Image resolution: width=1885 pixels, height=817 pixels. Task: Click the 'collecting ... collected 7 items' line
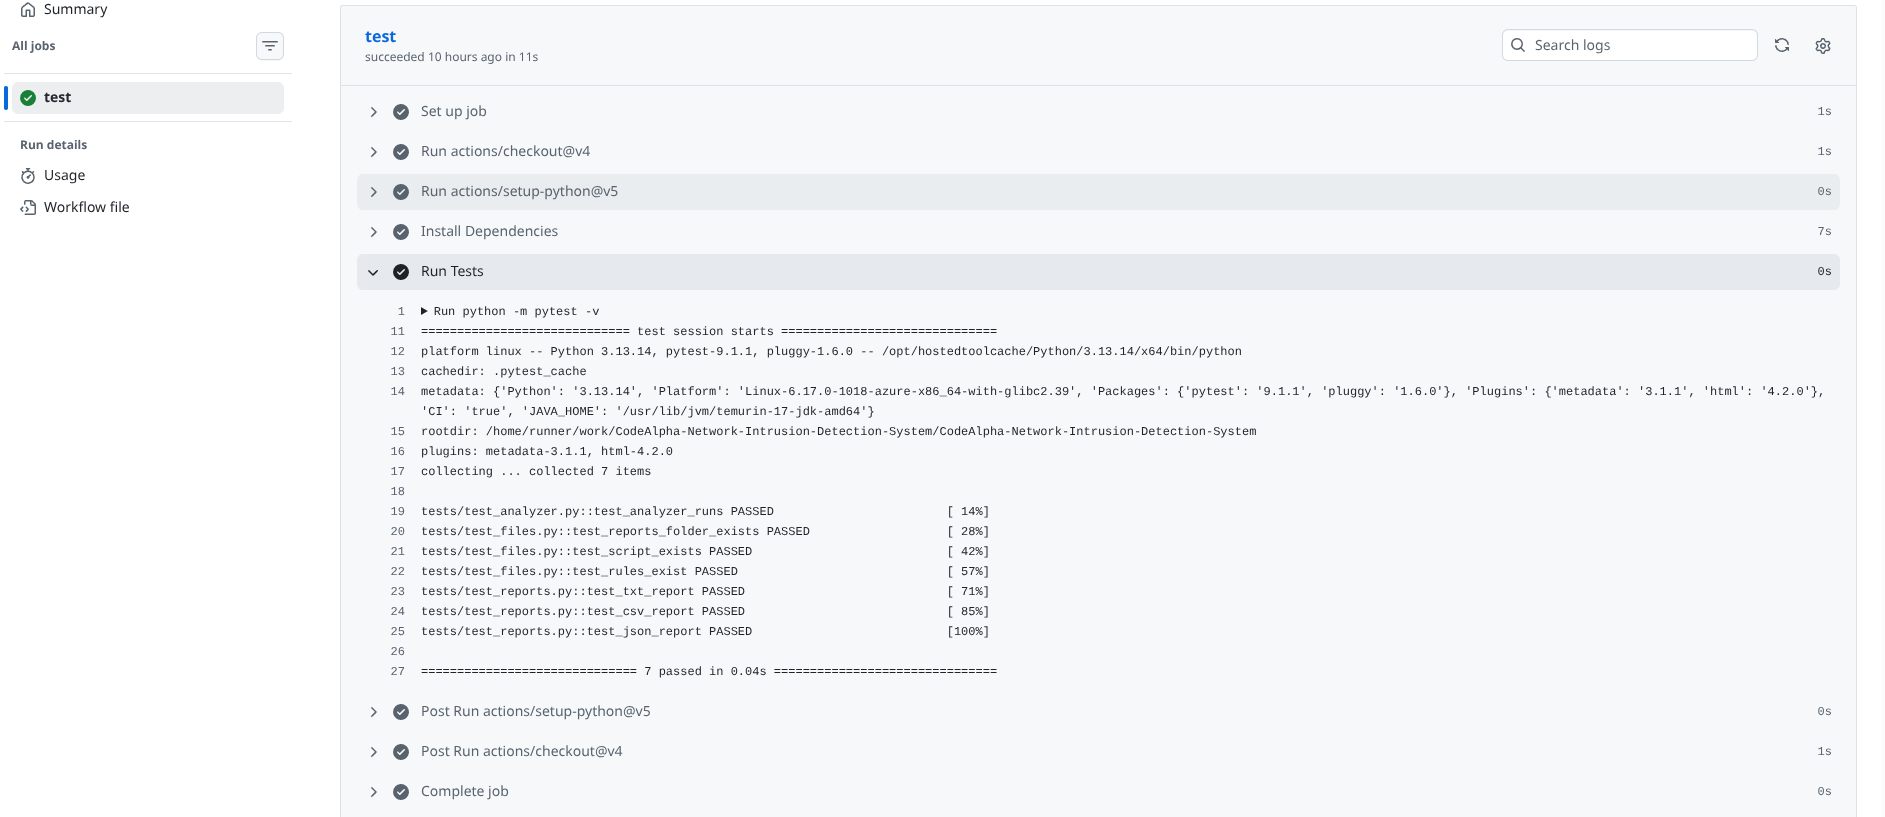point(536,471)
